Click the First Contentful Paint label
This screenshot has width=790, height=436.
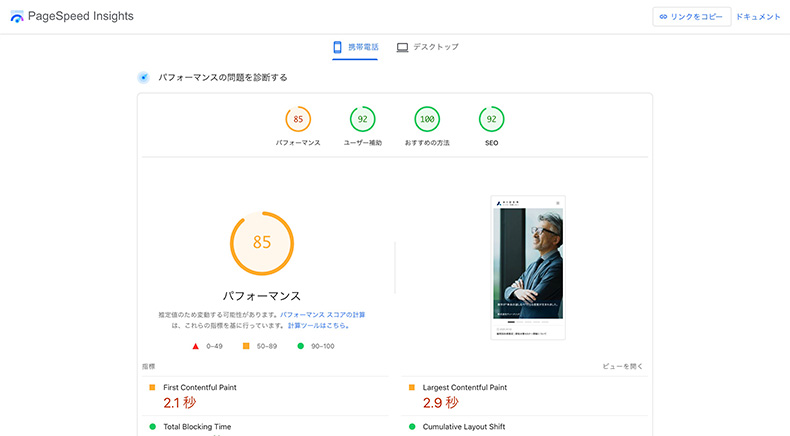200,388
